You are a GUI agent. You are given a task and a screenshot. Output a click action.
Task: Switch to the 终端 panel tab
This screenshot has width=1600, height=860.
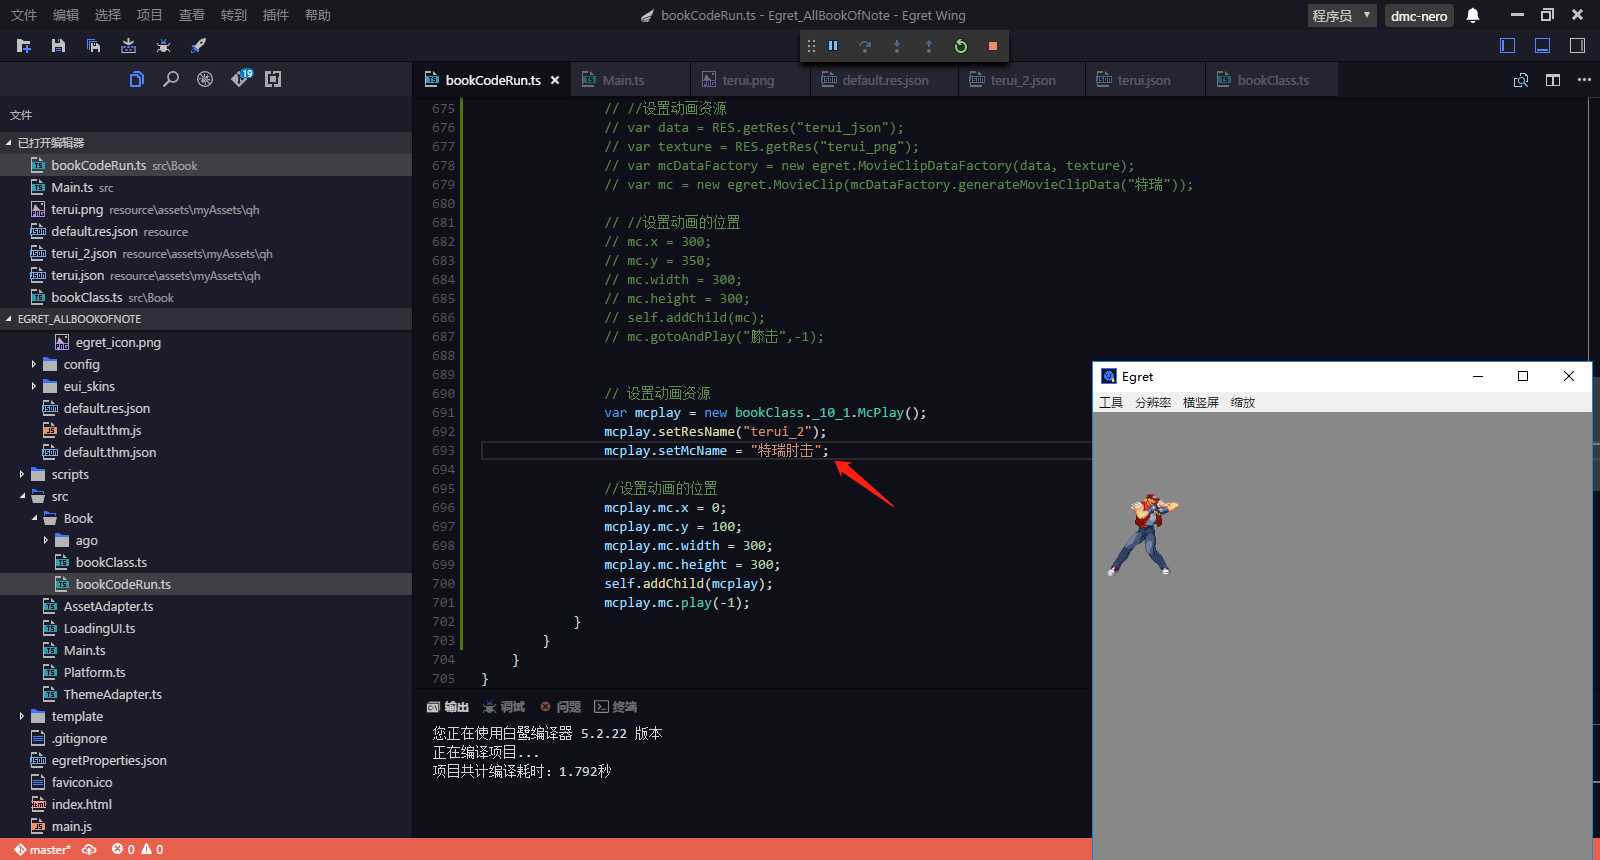616,707
